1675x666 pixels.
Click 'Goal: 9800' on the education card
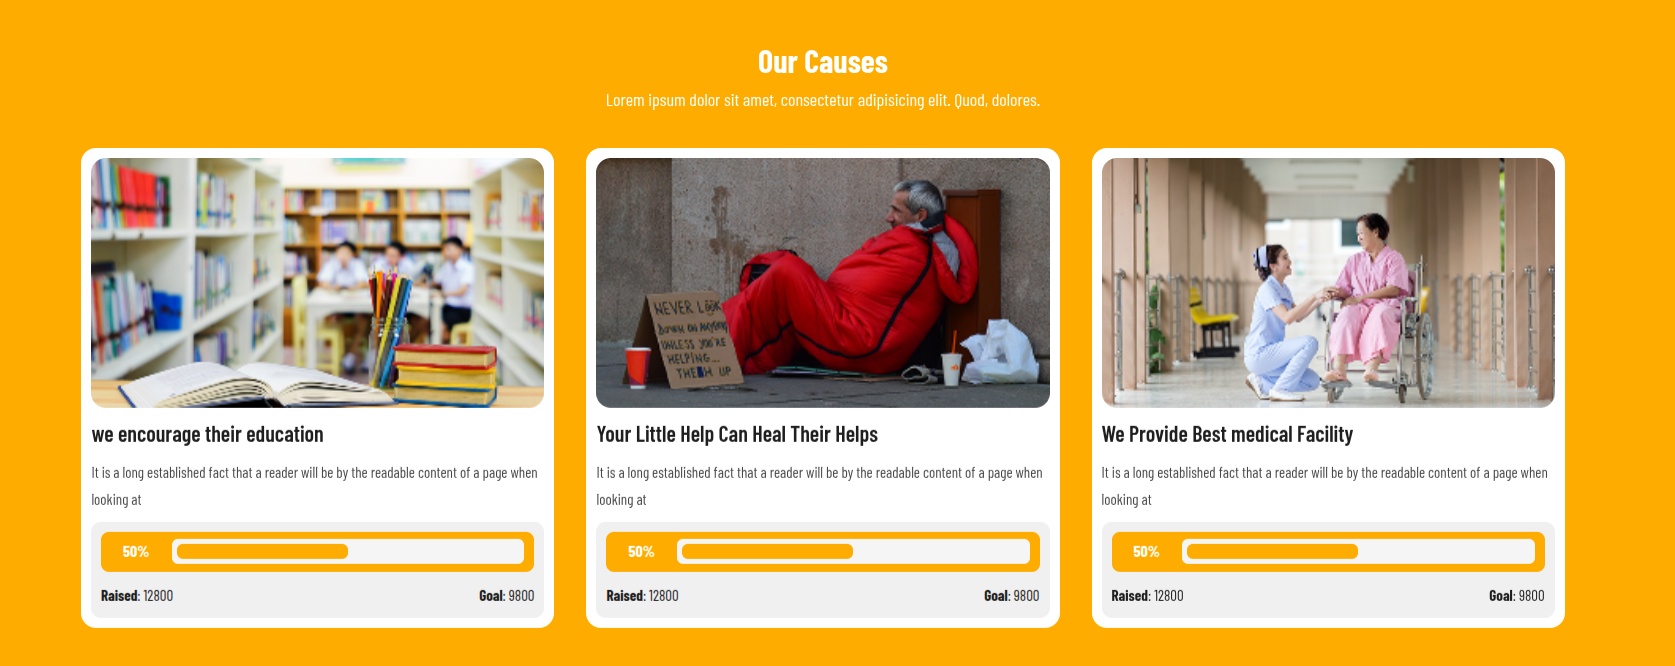pos(507,596)
